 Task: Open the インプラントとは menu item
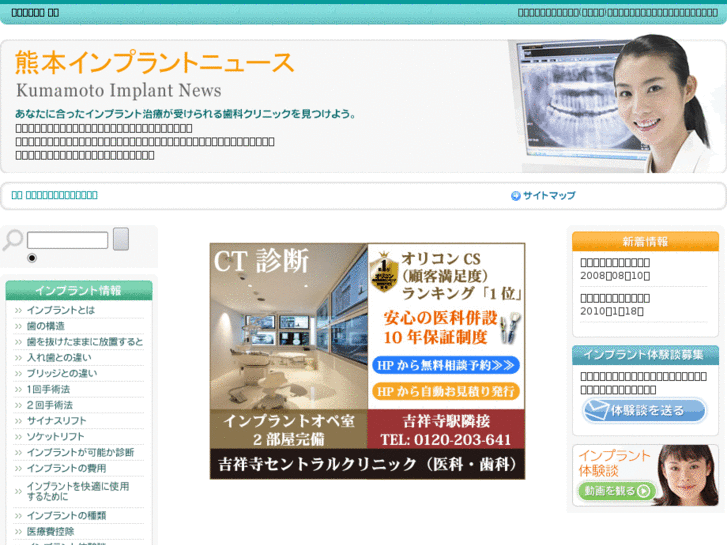pyautogui.click(x=61, y=310)
